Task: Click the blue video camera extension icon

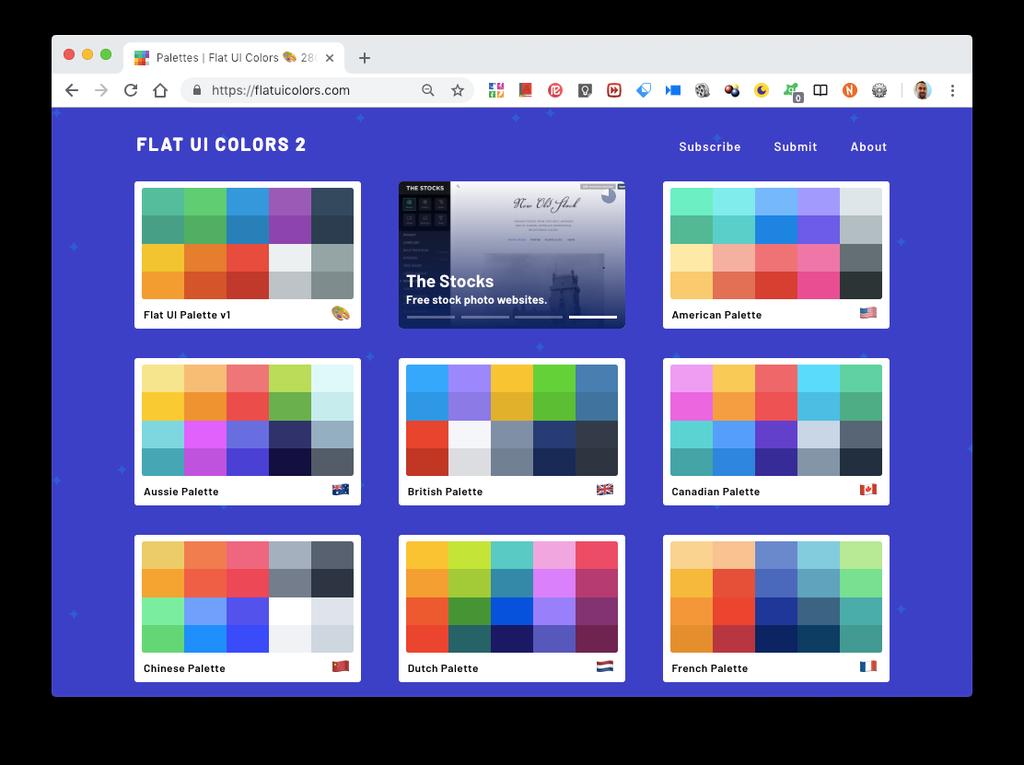Action: coord(673,90)
